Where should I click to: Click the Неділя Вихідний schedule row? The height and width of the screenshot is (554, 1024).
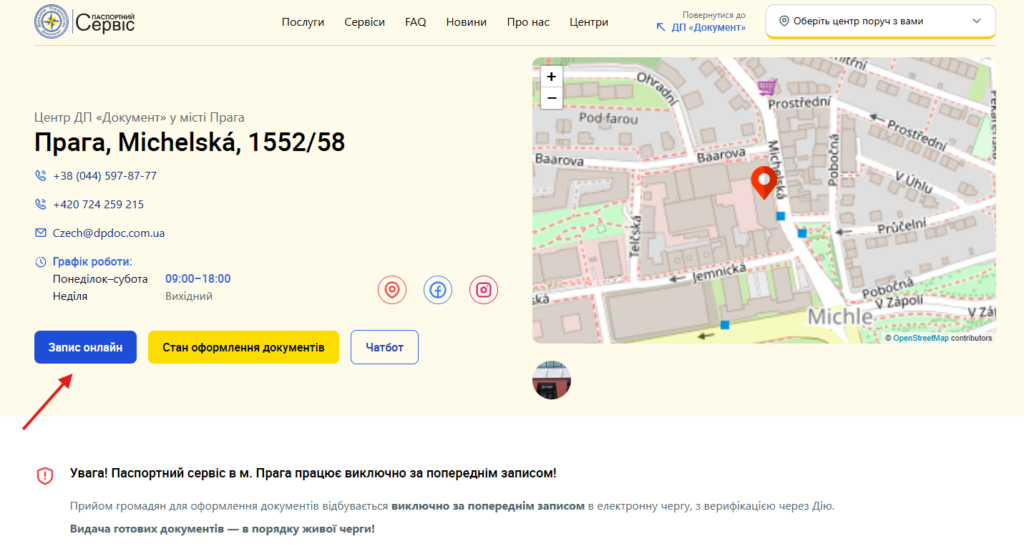133,297
